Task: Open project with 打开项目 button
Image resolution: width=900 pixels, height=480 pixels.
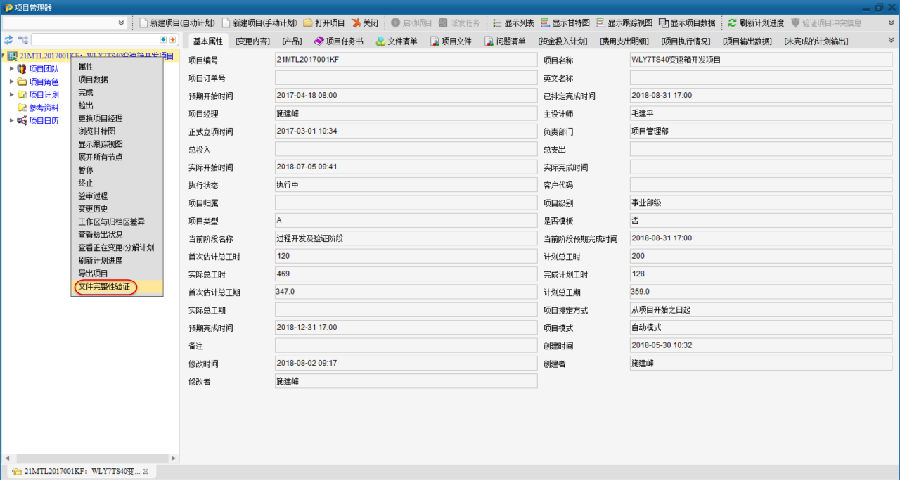Action: pos(324,23)
